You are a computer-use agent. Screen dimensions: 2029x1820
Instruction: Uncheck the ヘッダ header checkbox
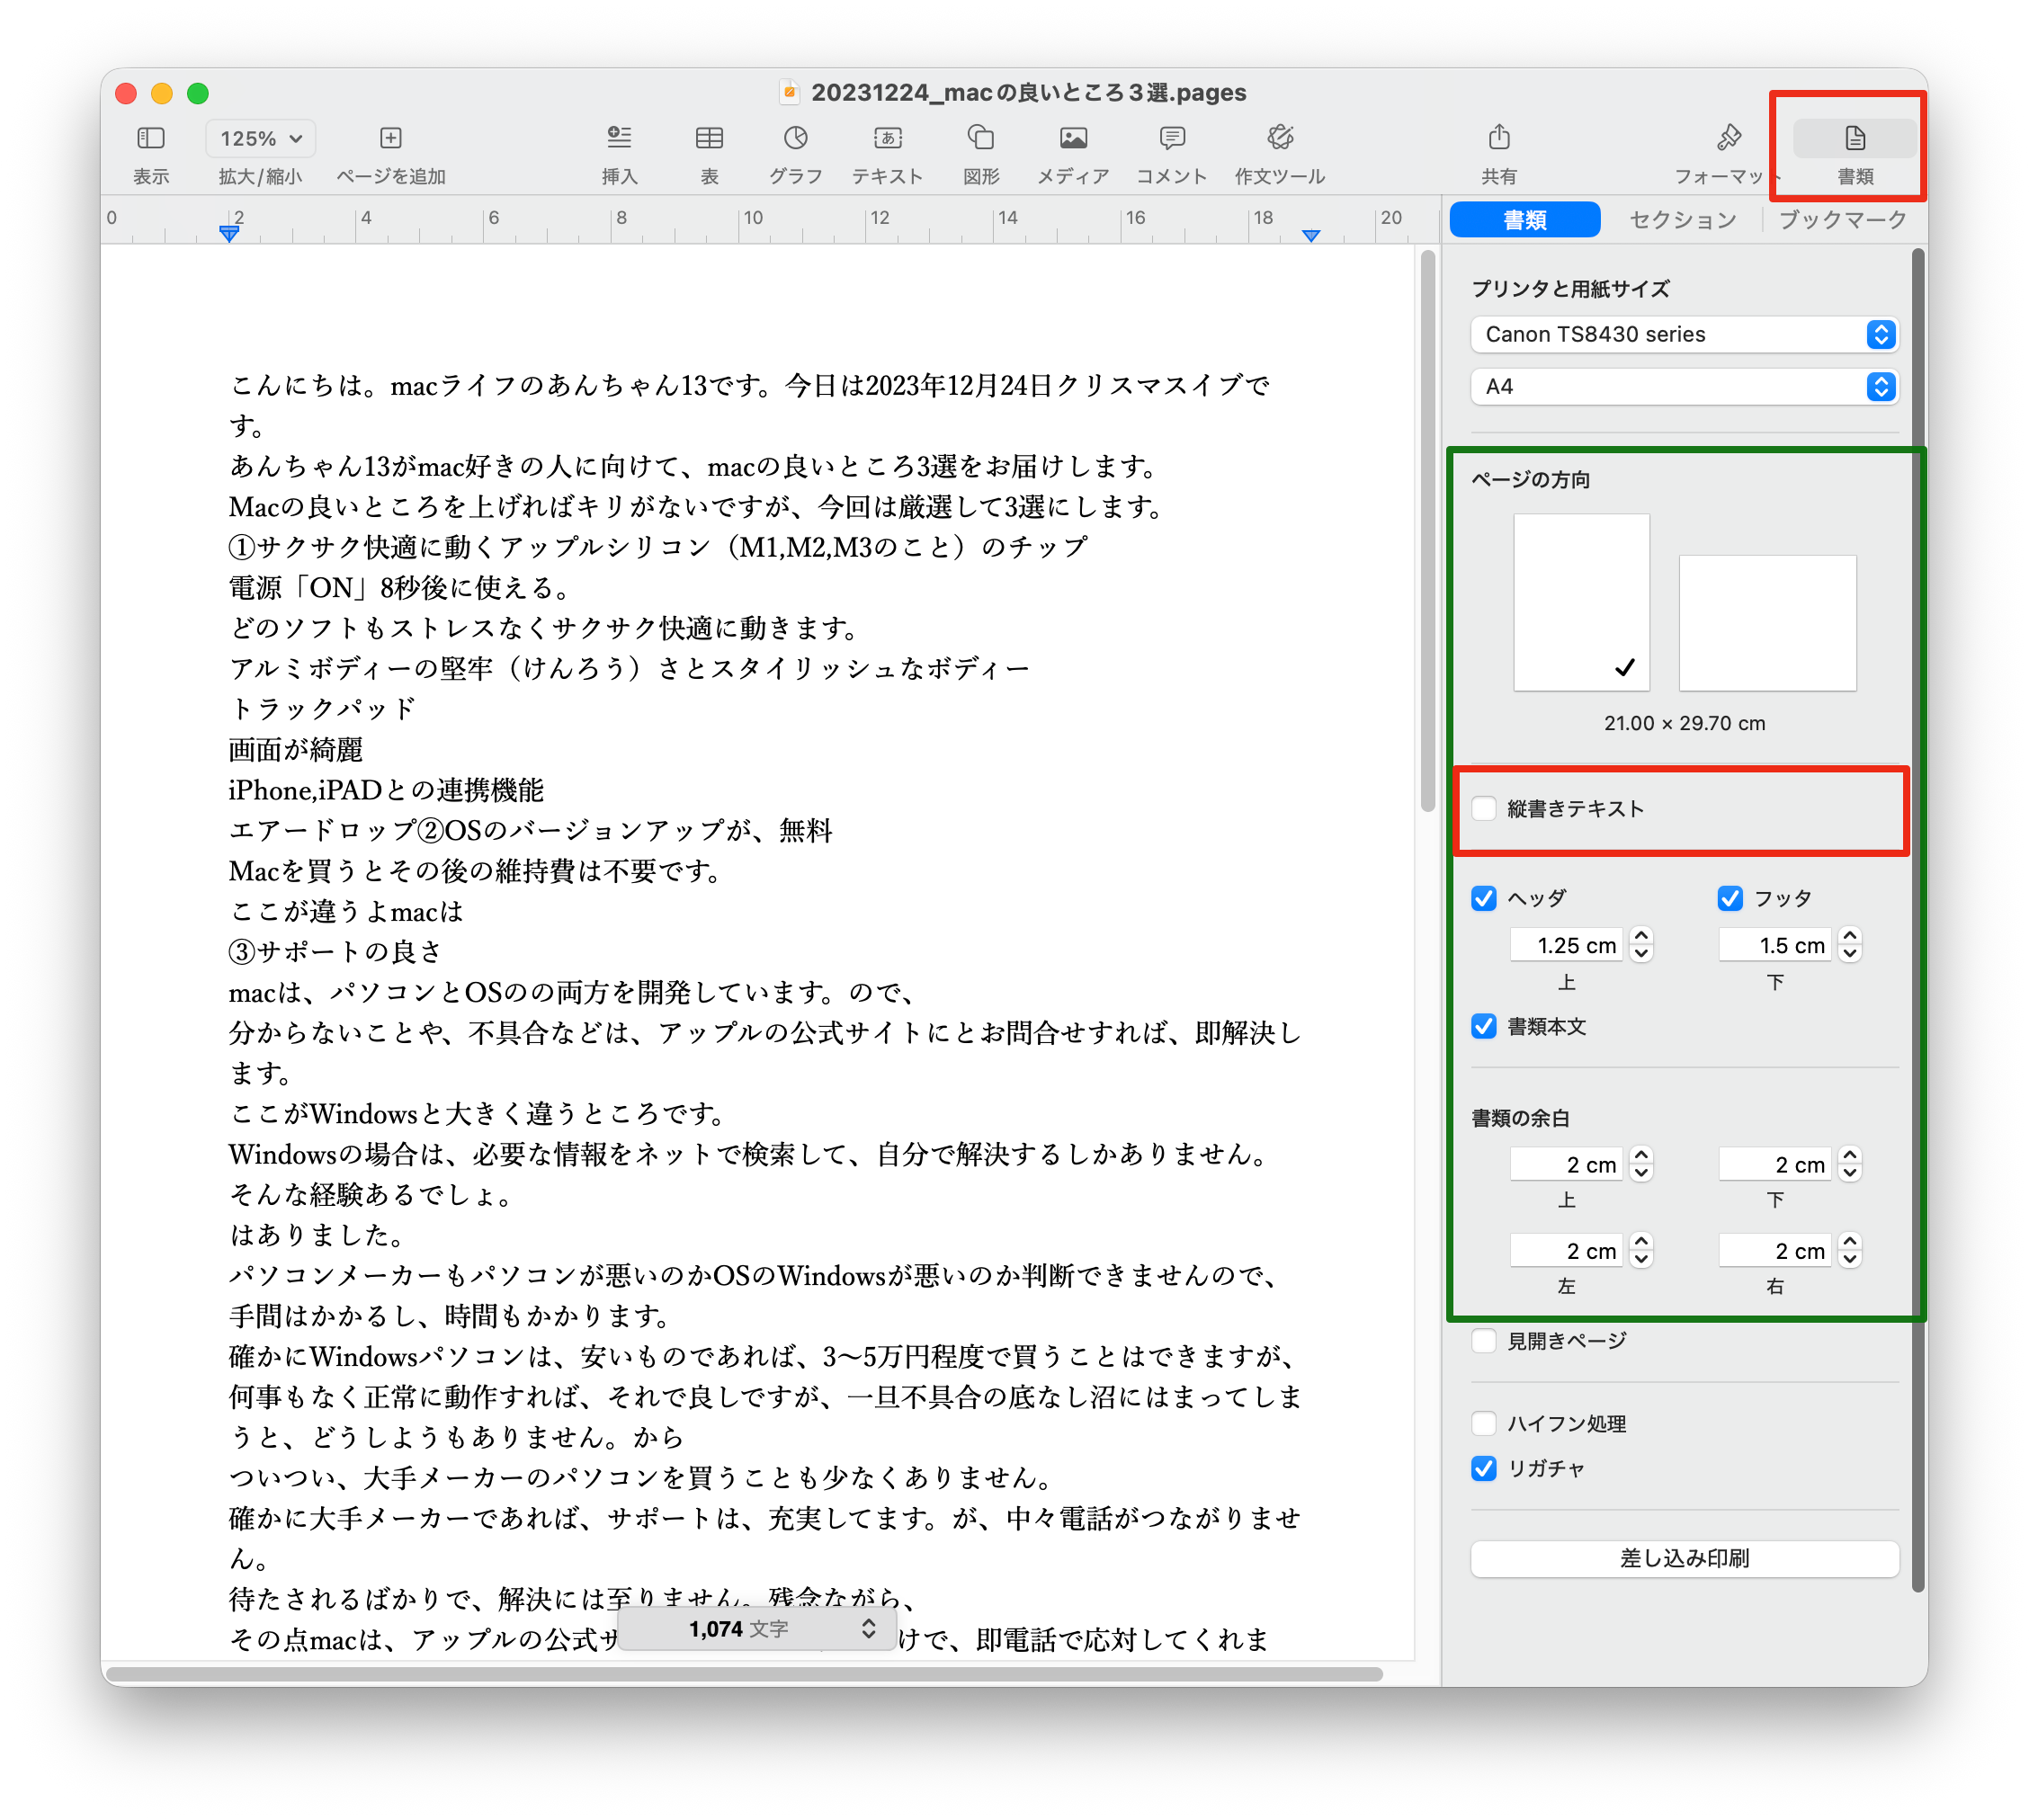coord(1484,898)
